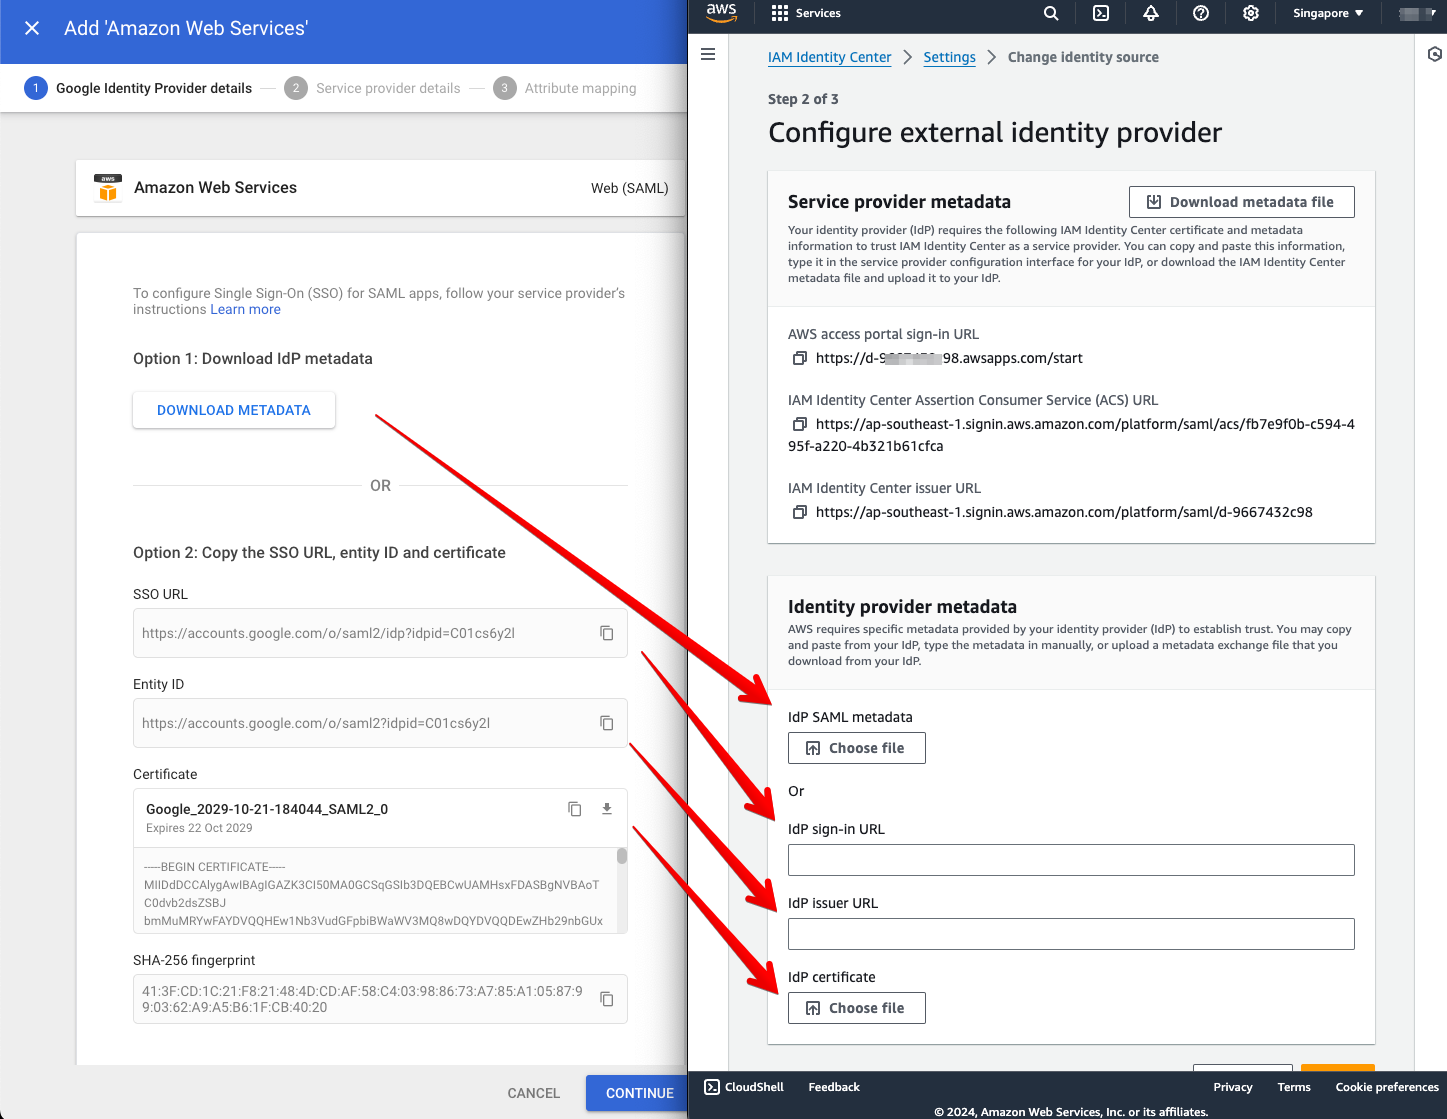
Task: Go to Attribute mapping step
Action: (x=565, y=88)
